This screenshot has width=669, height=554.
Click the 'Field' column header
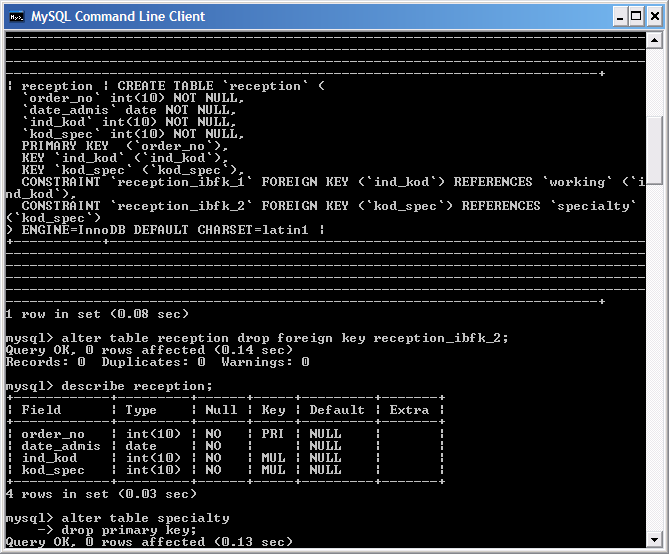pos(41,410)
